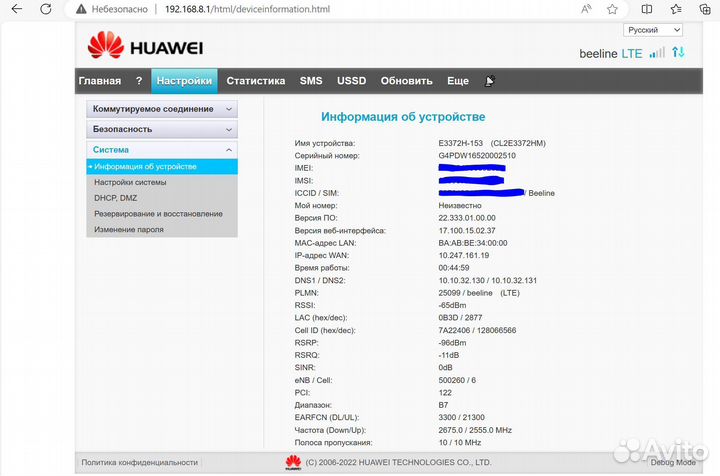Image resolution: width=720 pixels, height=476 pixels.
Task: Click WAN IP value 10.247.161.19
Action: click(464, 255)
